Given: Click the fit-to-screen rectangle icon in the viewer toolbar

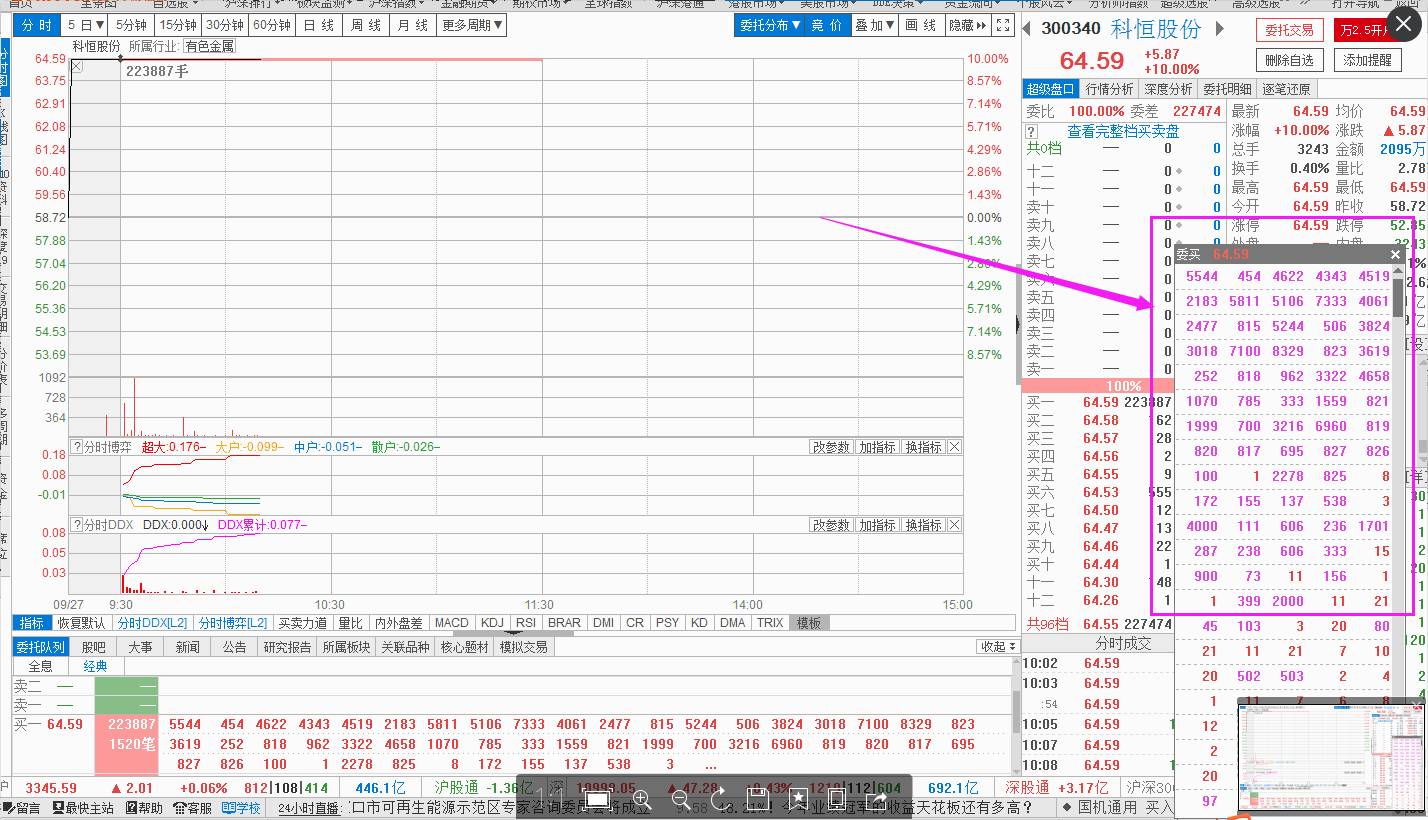Looking at the screenshot, I should (597, 798).
